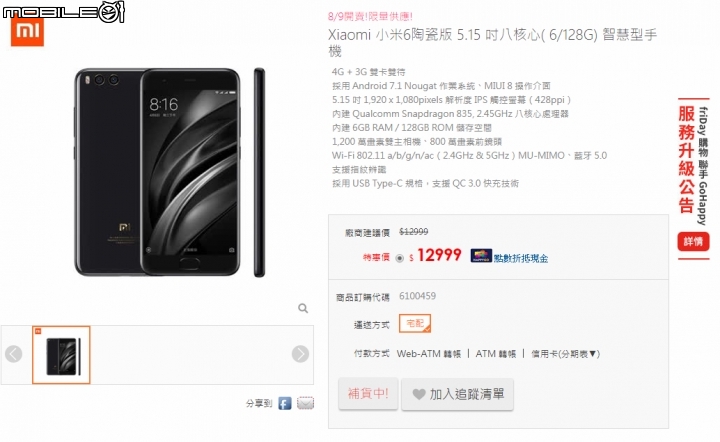Click the Xiaomi MI logo
Viewport: 720px width, 442px height.
click(x=28, y=32)
